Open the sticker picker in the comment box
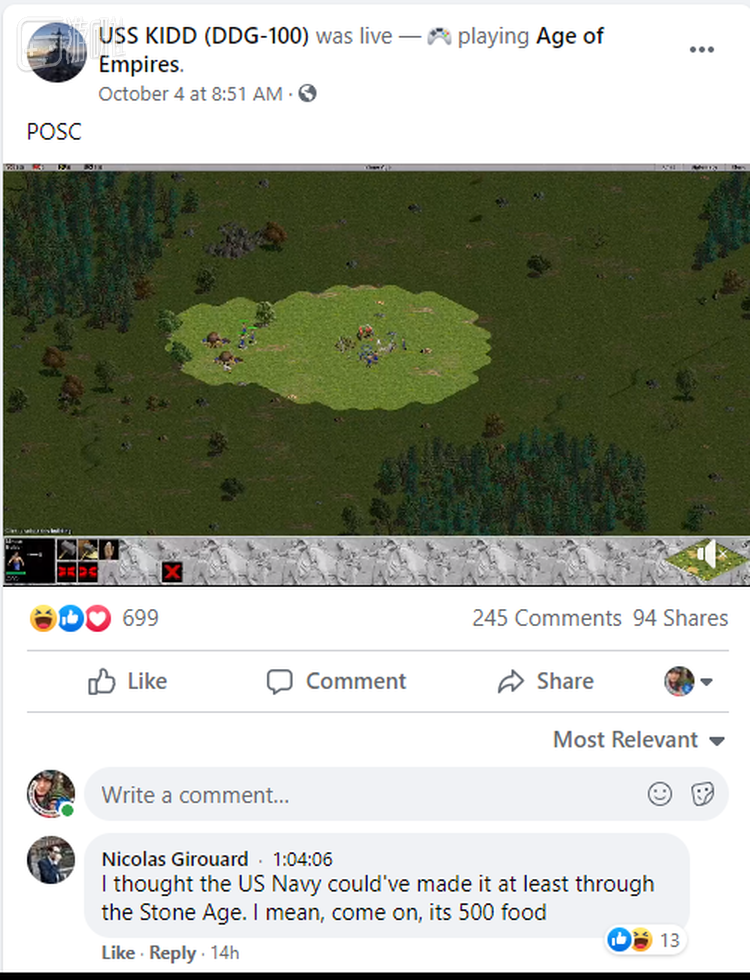750x980 pixels. 702,794
